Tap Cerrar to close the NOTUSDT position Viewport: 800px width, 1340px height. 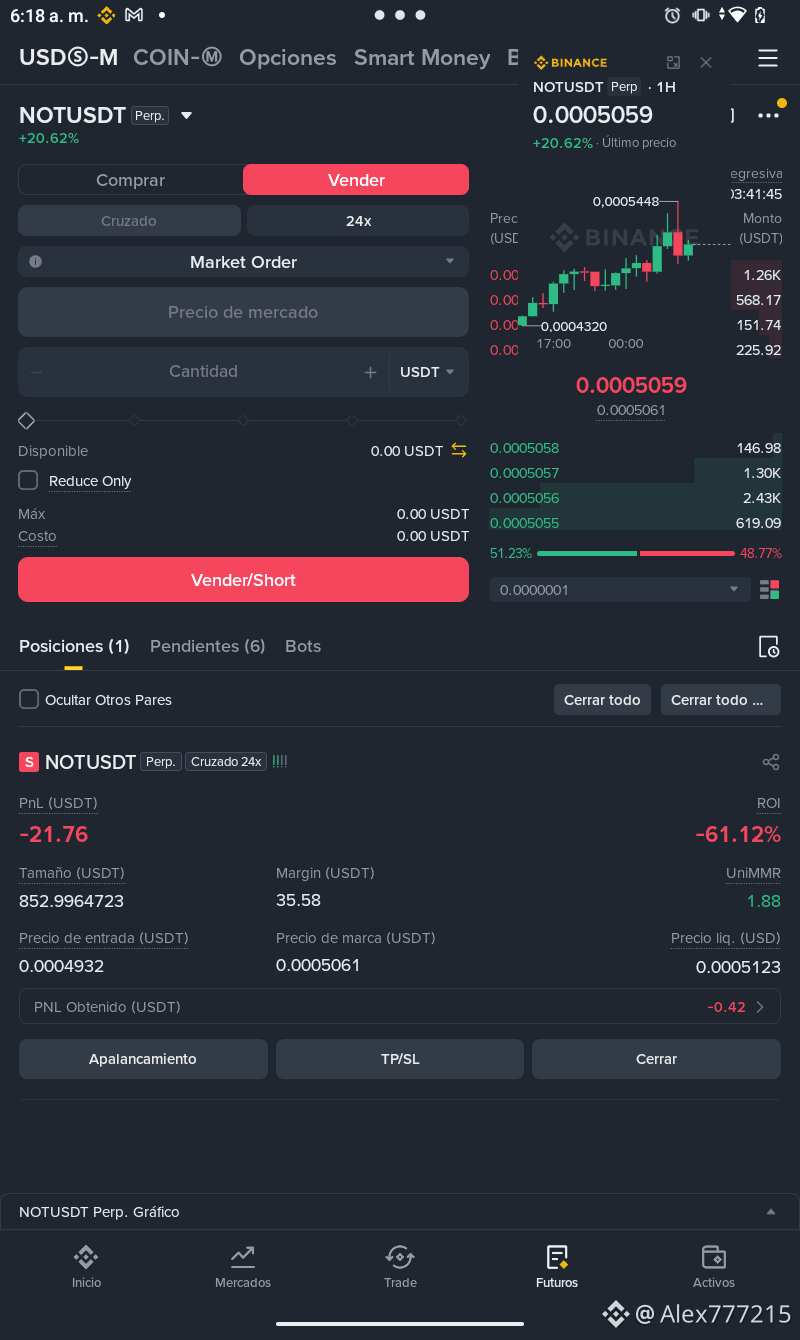click(656, 1059)
